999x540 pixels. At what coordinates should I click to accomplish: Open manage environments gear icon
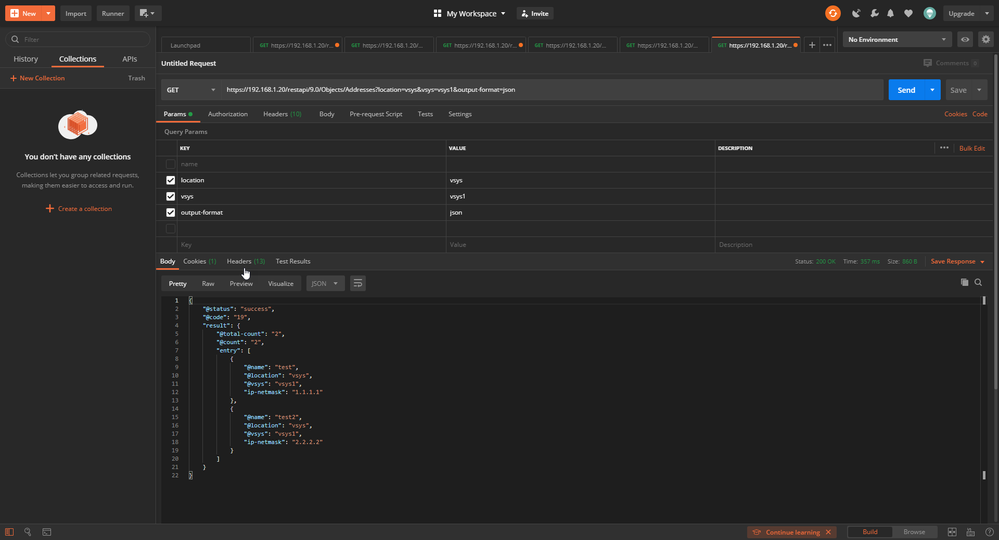point(986,40)
